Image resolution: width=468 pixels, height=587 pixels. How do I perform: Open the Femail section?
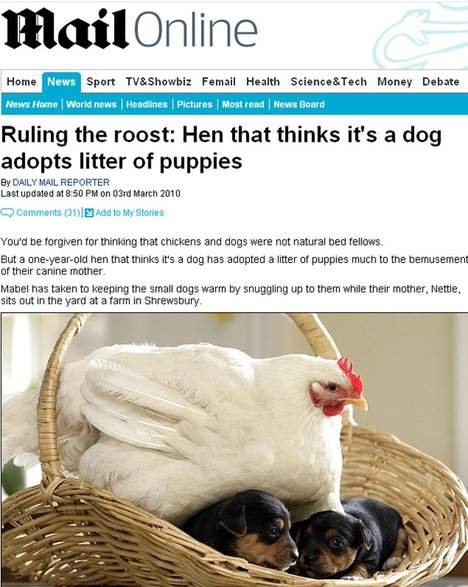tap(219, 82)
